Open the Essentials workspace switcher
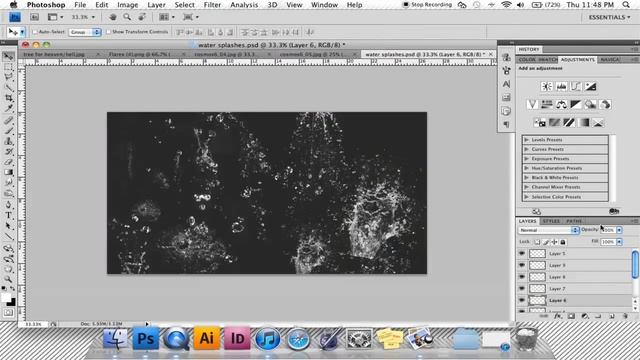 coord(609,17)
